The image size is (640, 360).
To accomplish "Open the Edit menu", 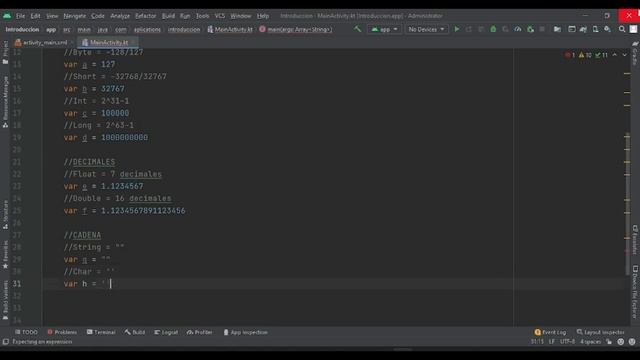I will click(x=36, y=16).
